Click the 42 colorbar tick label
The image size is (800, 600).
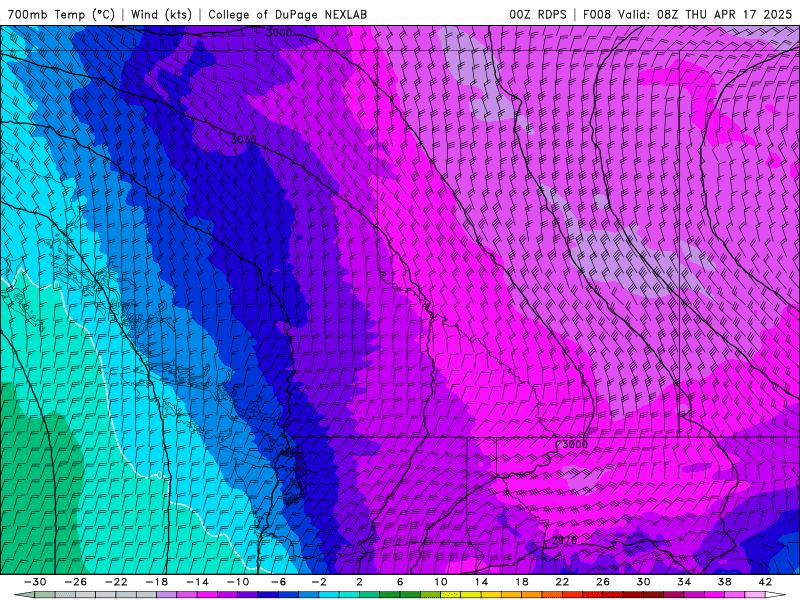[x=765, y=582]
